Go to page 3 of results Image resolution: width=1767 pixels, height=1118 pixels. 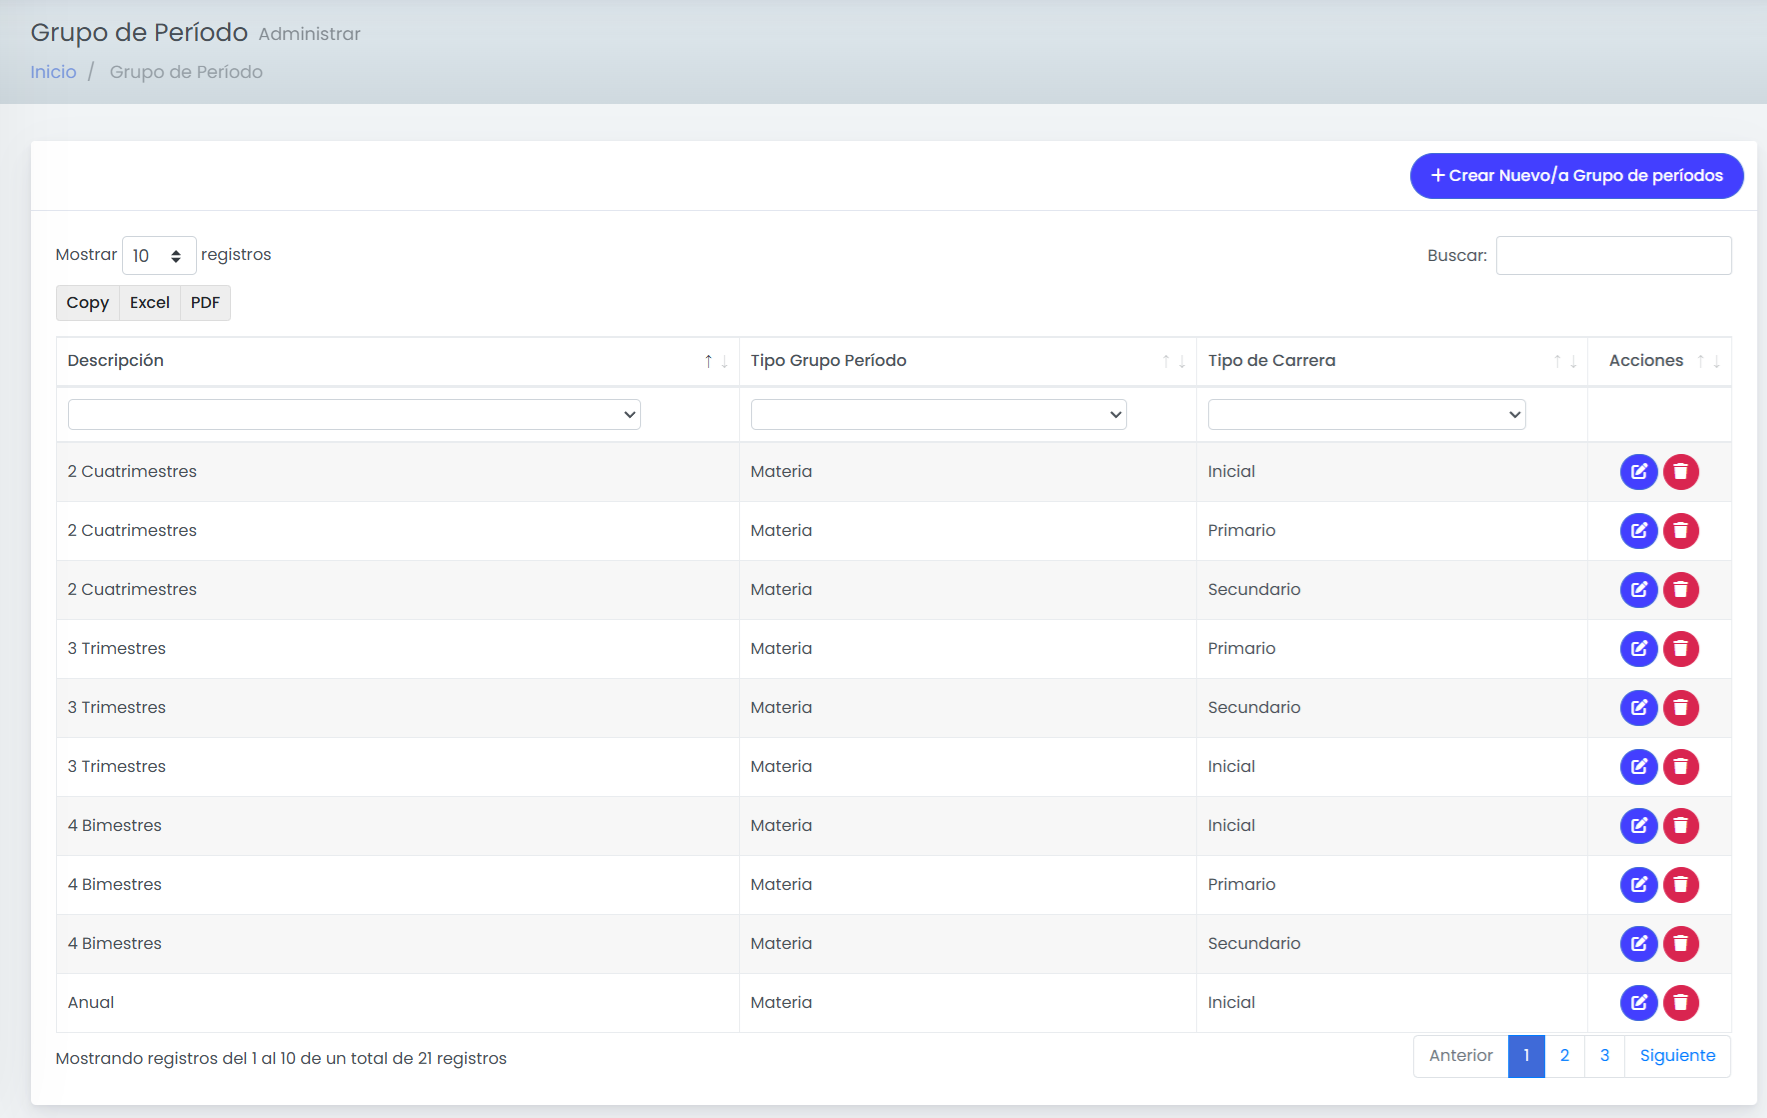(x=1605, y=1056)
